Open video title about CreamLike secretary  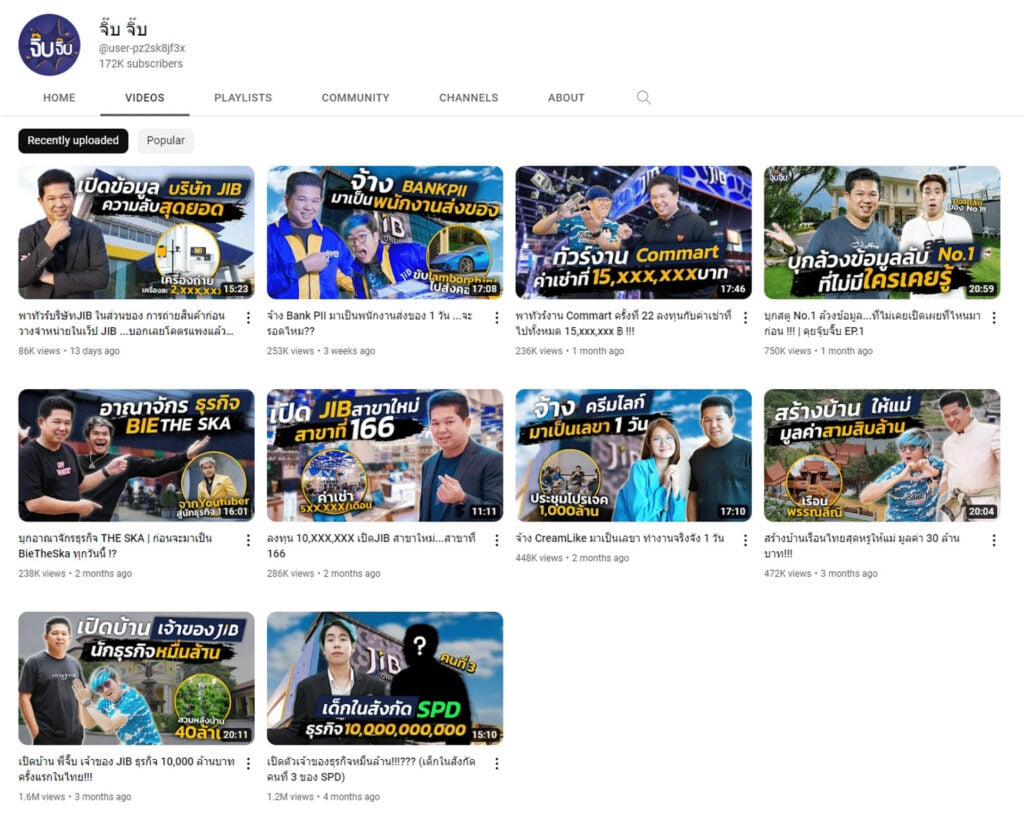click(620, 538)
